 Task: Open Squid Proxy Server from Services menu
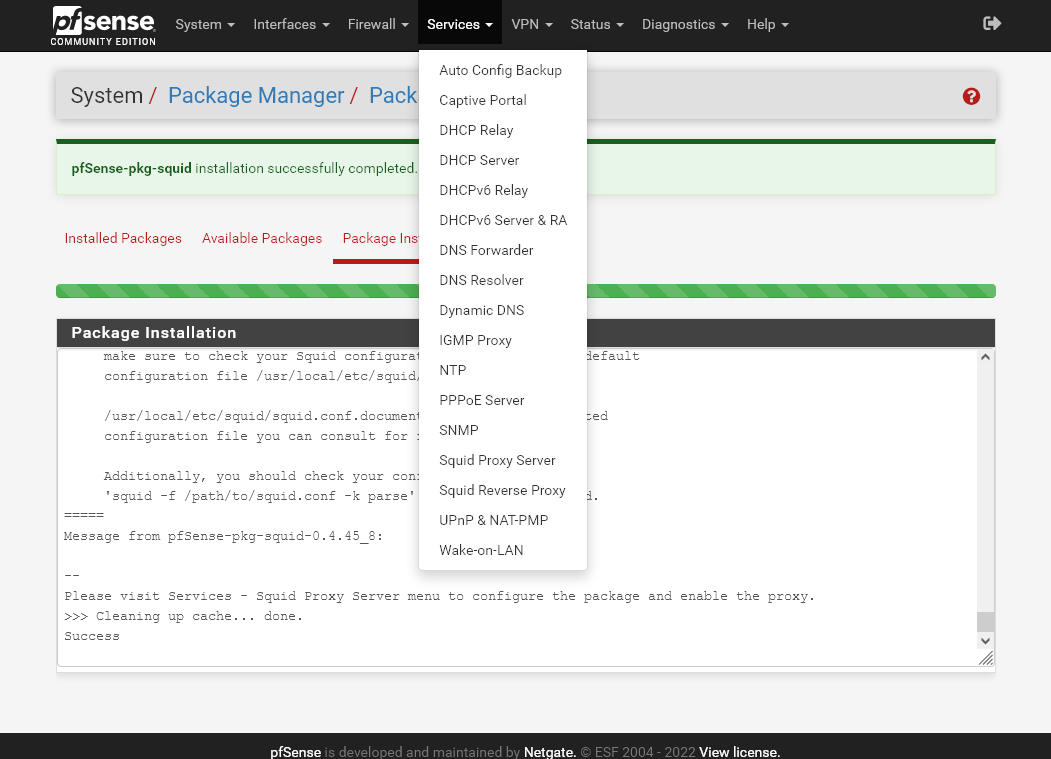(x=497, y=460)
